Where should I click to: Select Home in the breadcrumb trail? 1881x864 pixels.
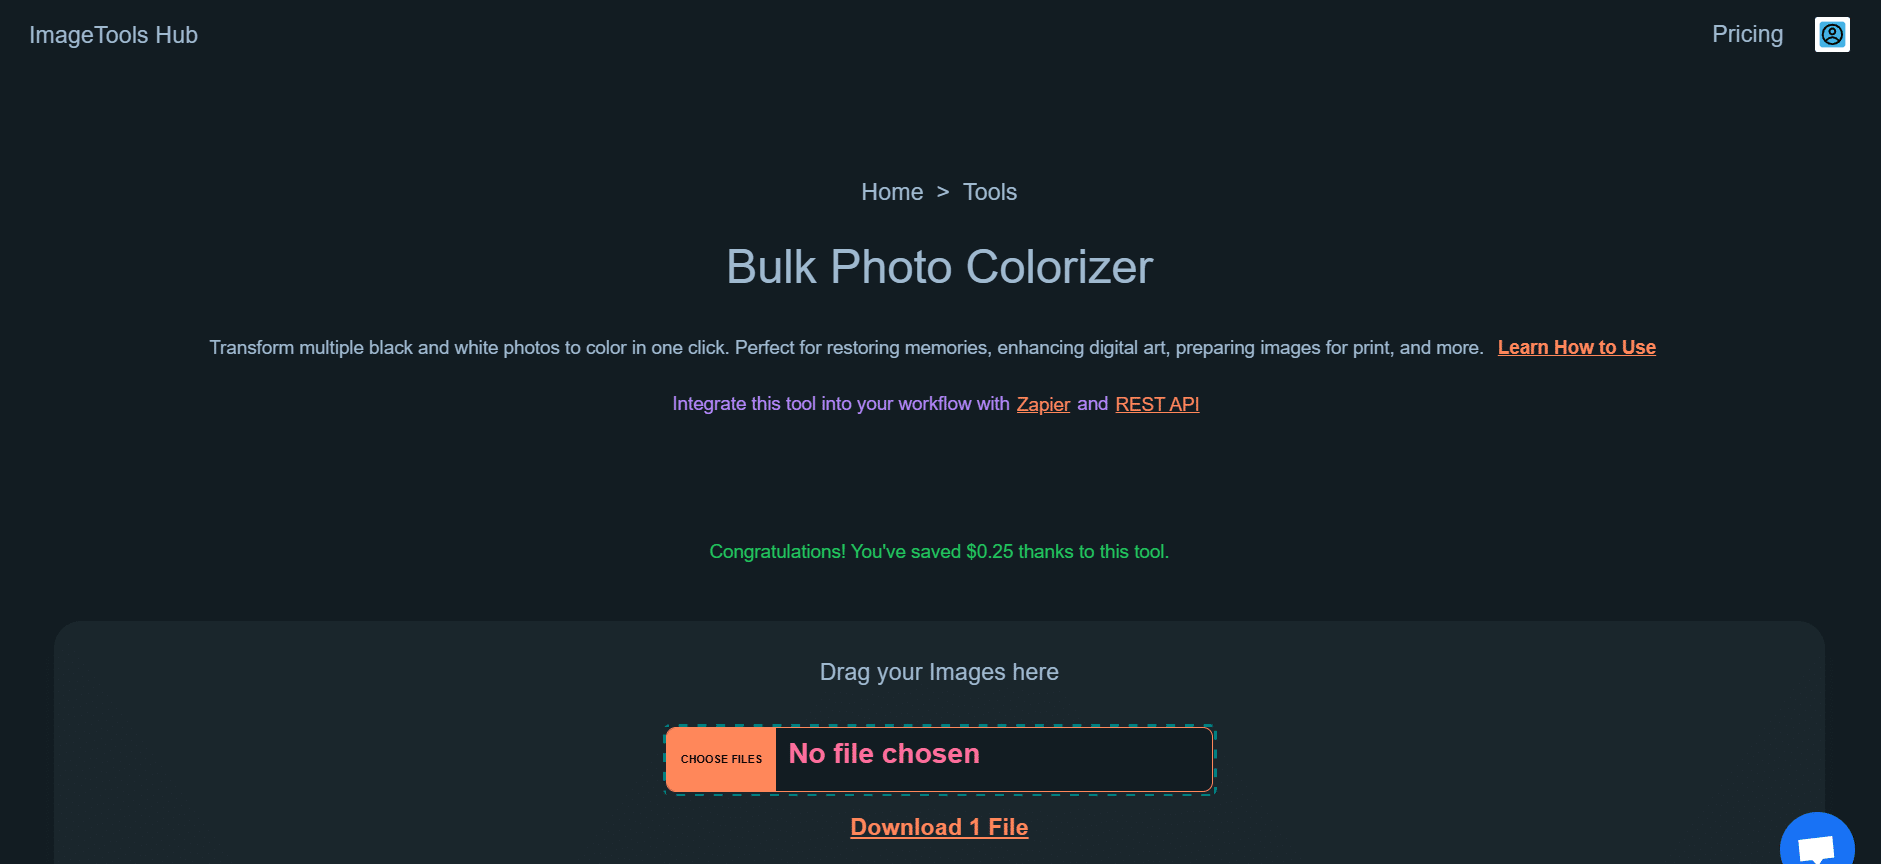click(891, 191)
